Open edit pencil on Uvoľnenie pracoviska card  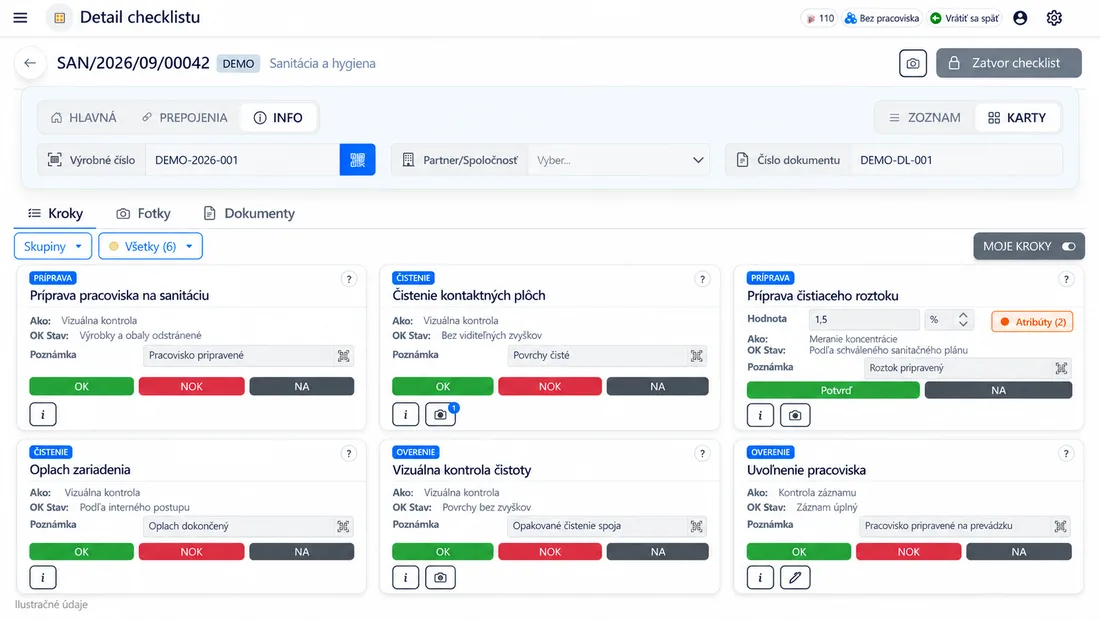tap(795, 578)
